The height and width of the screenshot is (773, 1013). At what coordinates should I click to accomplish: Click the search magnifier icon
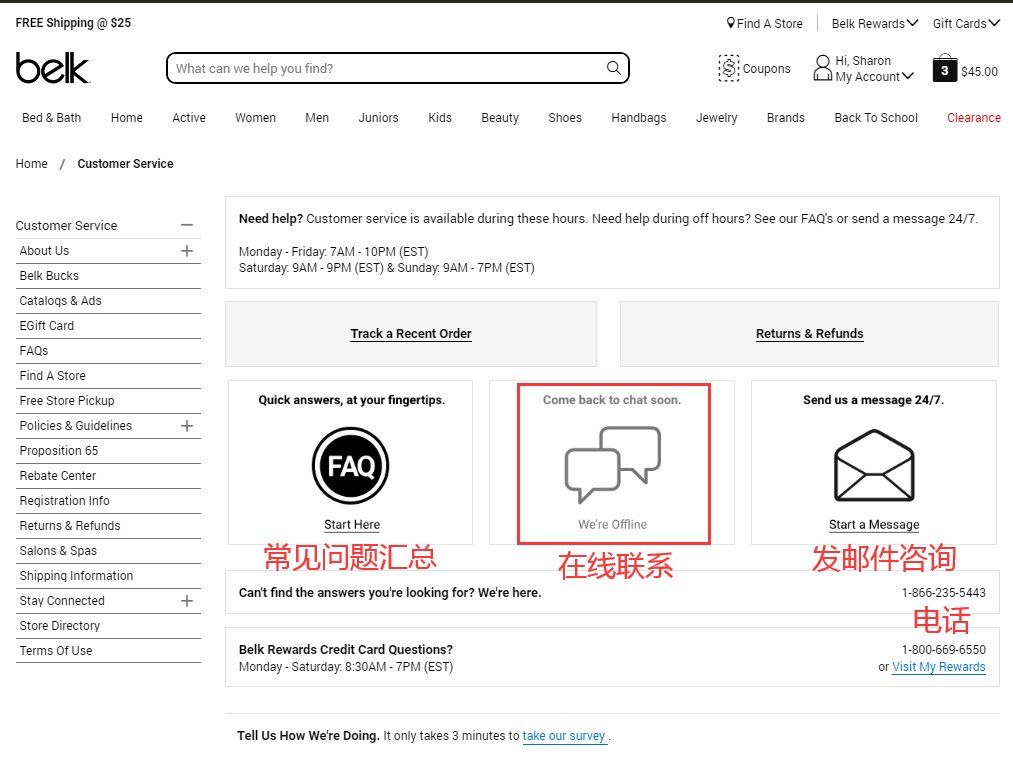click(x=613, y=68)
